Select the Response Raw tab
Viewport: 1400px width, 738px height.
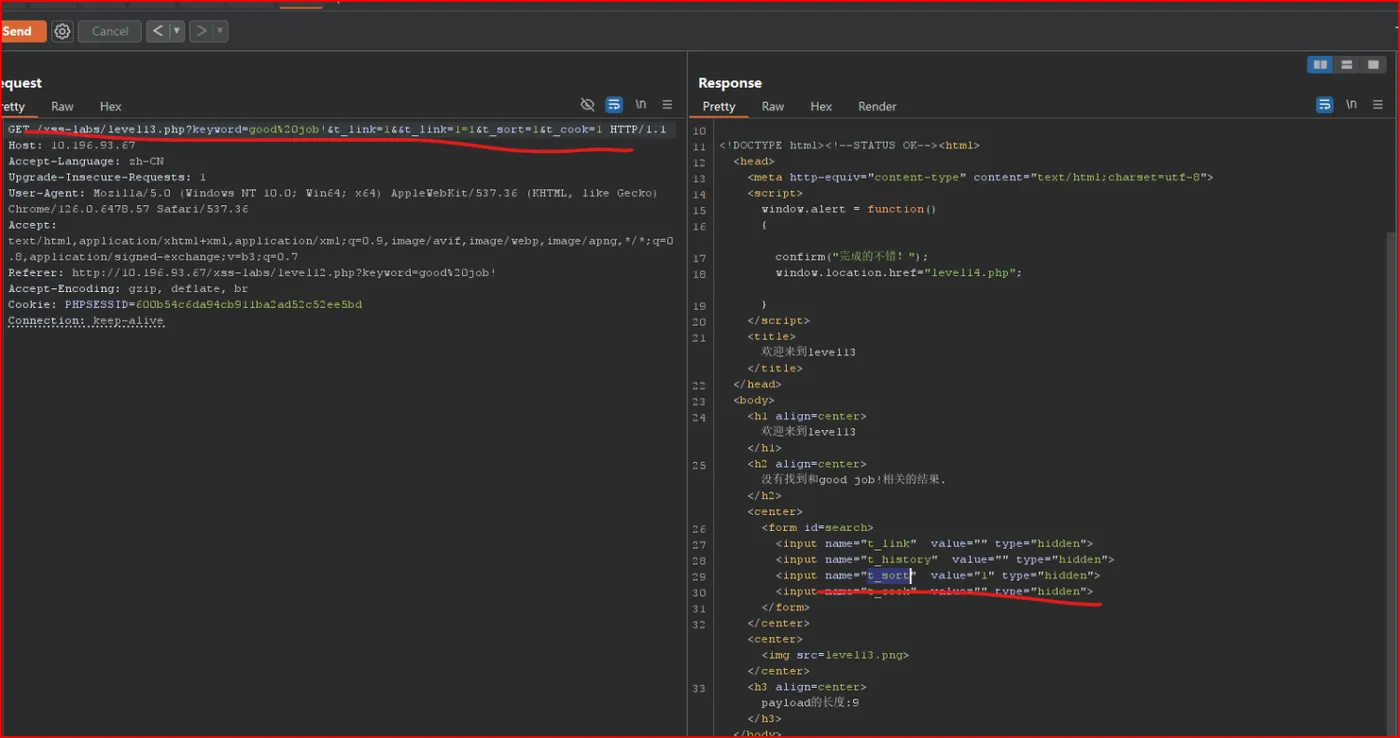773,106
